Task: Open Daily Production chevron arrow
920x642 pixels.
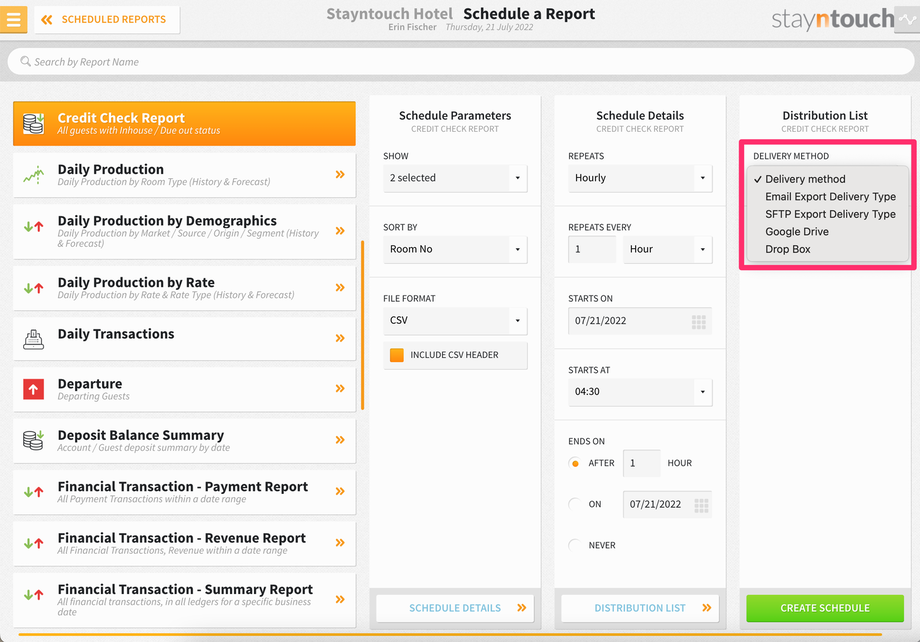Action: (x=340, y=174)
